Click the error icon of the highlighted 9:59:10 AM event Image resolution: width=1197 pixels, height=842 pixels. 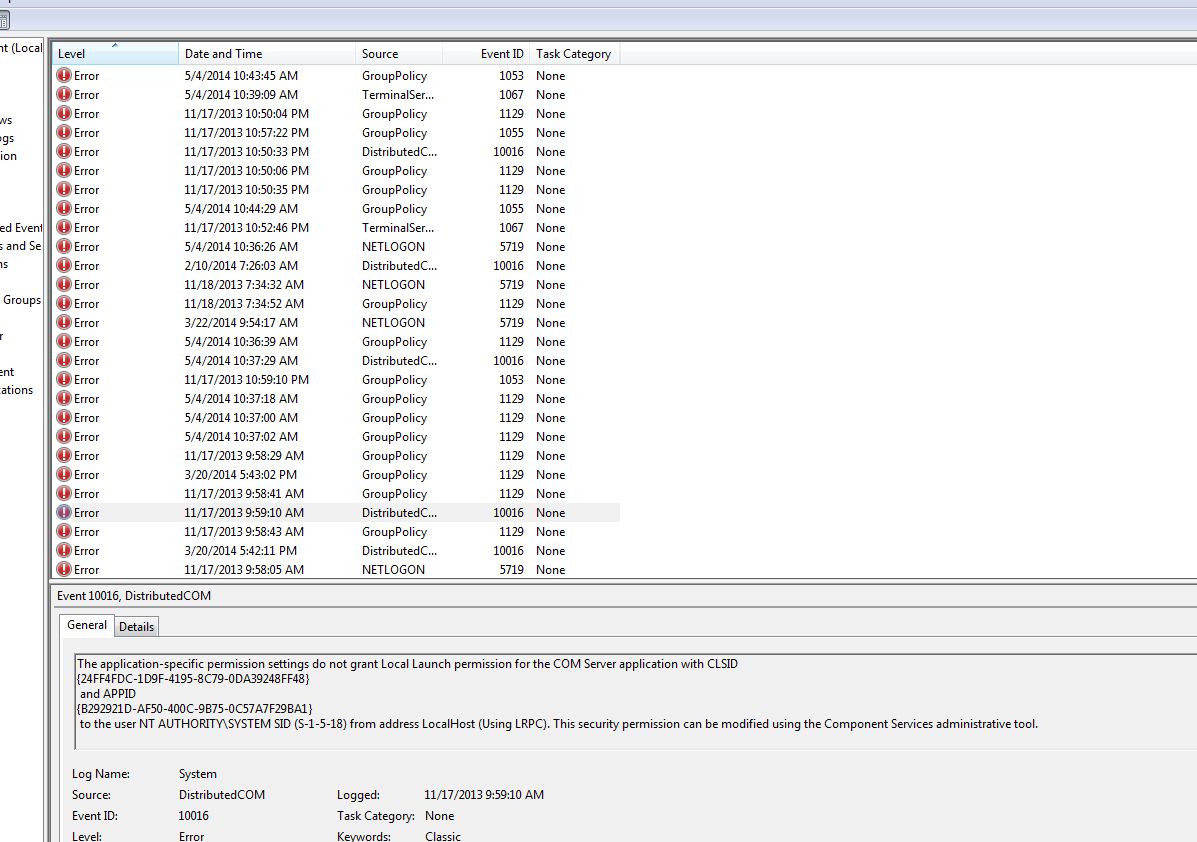[64, 513]
